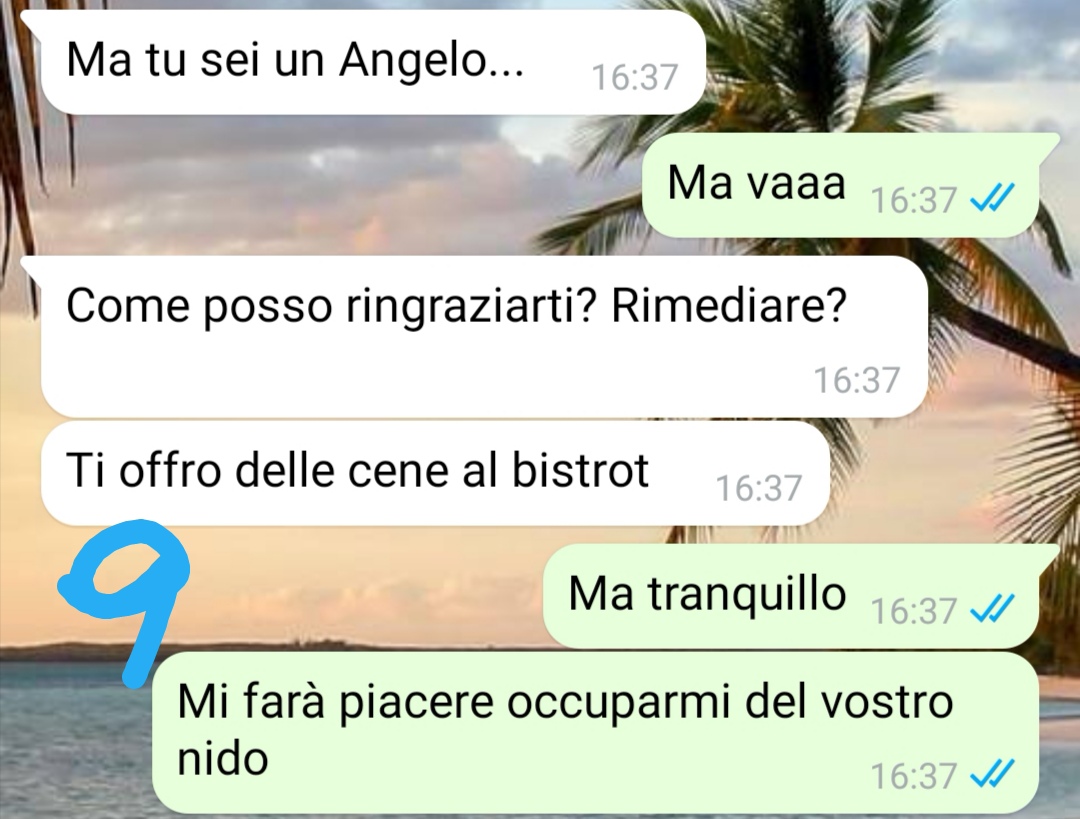
Task: Click the blue double-check icon beside 'Ma tranquillo'
Action: pyautogui.click(x=991, y=609)
